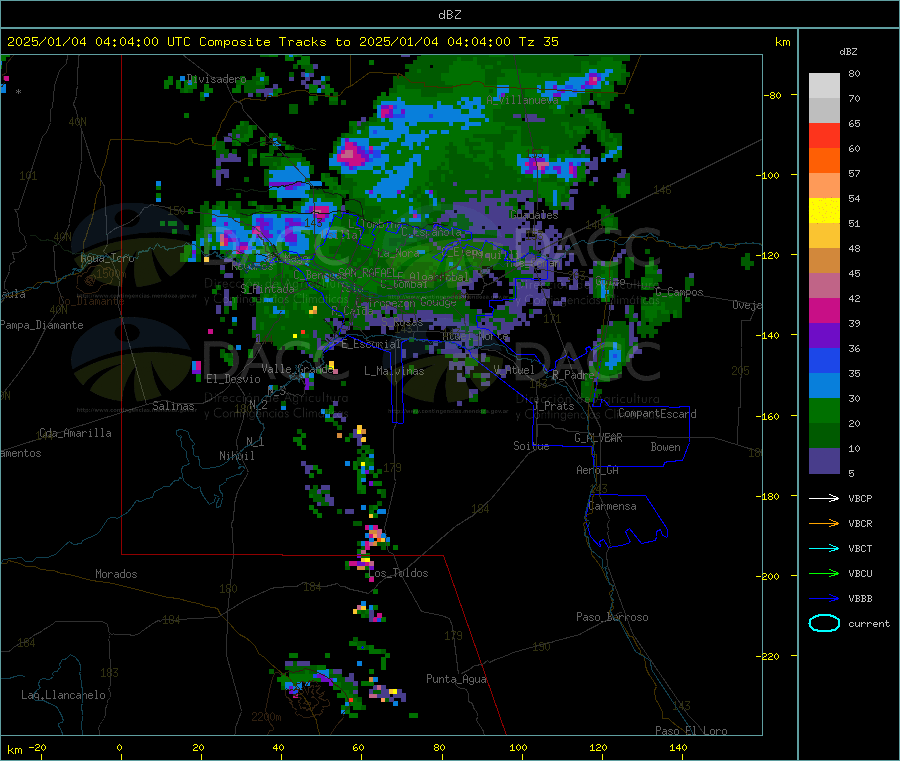The image size is (900, 761).
Task: Click the 'E_Escorial' map label
Action: click(371, 344)
